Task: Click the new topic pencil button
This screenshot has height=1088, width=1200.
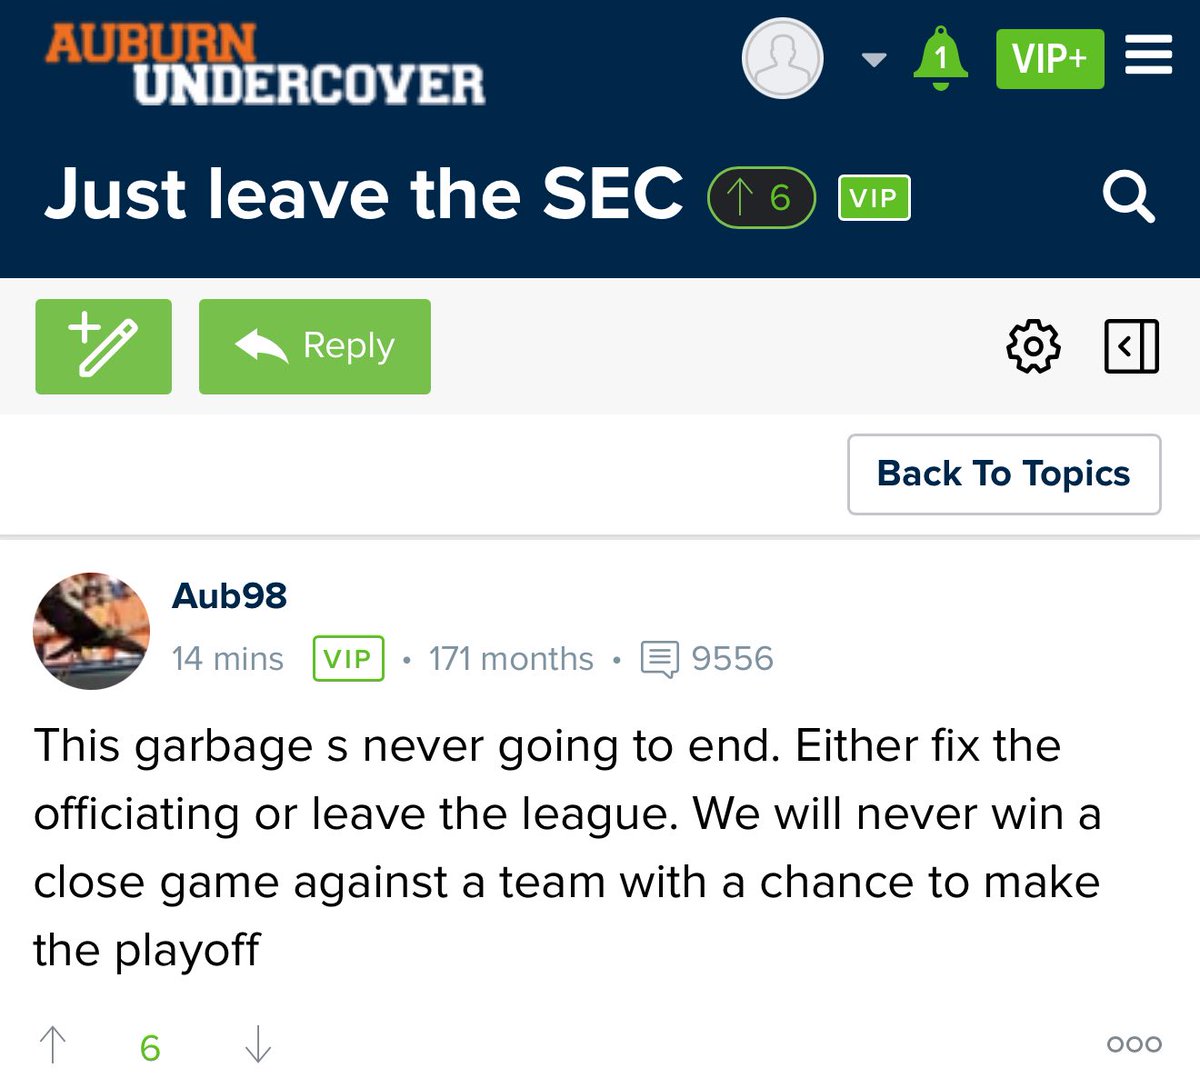Action: pos(103,346)
